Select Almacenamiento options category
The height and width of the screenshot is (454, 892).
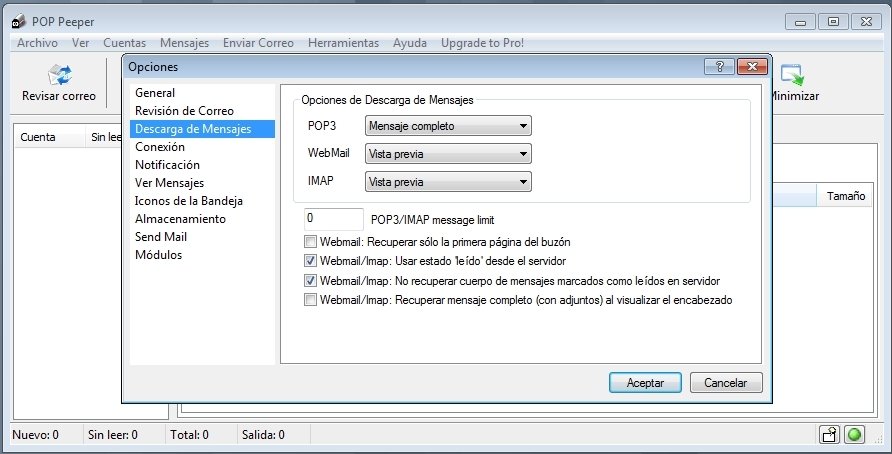coord(202,219)
